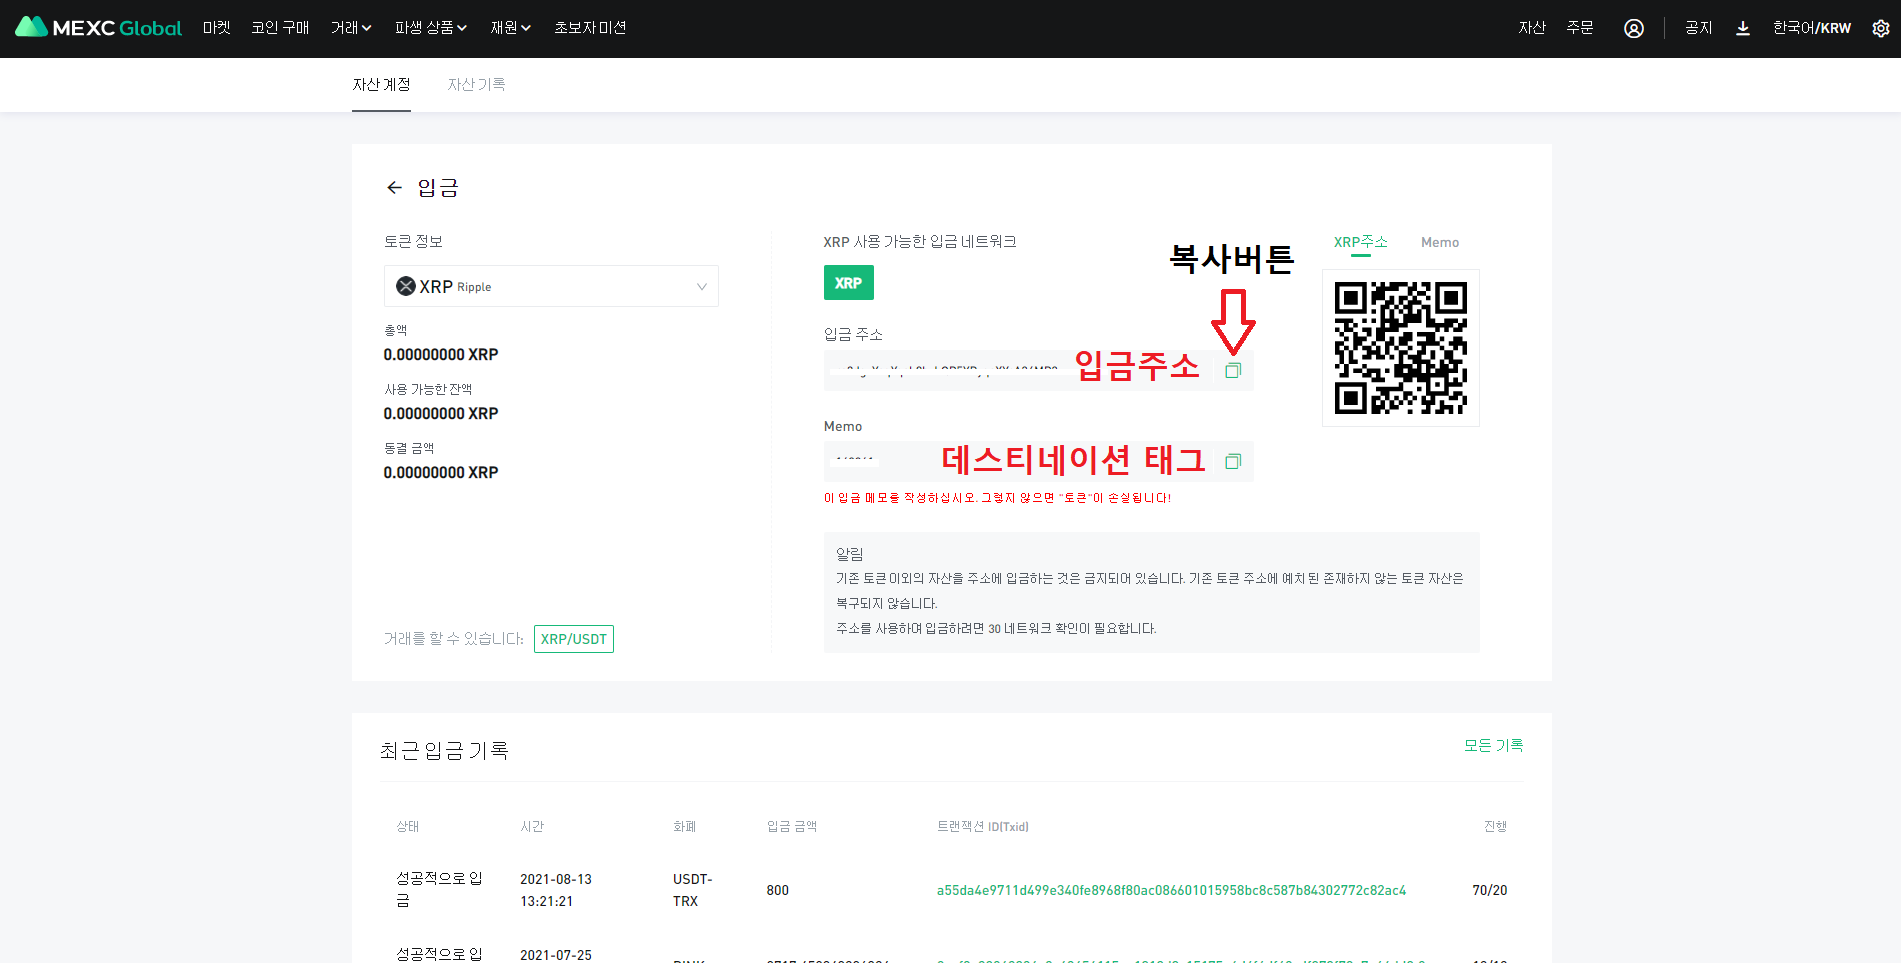Open the MEXC Global logo home link
Image resolution: width=1901 pixels, height=963 pixels.
pyautogui.click(x=98, y=27)
